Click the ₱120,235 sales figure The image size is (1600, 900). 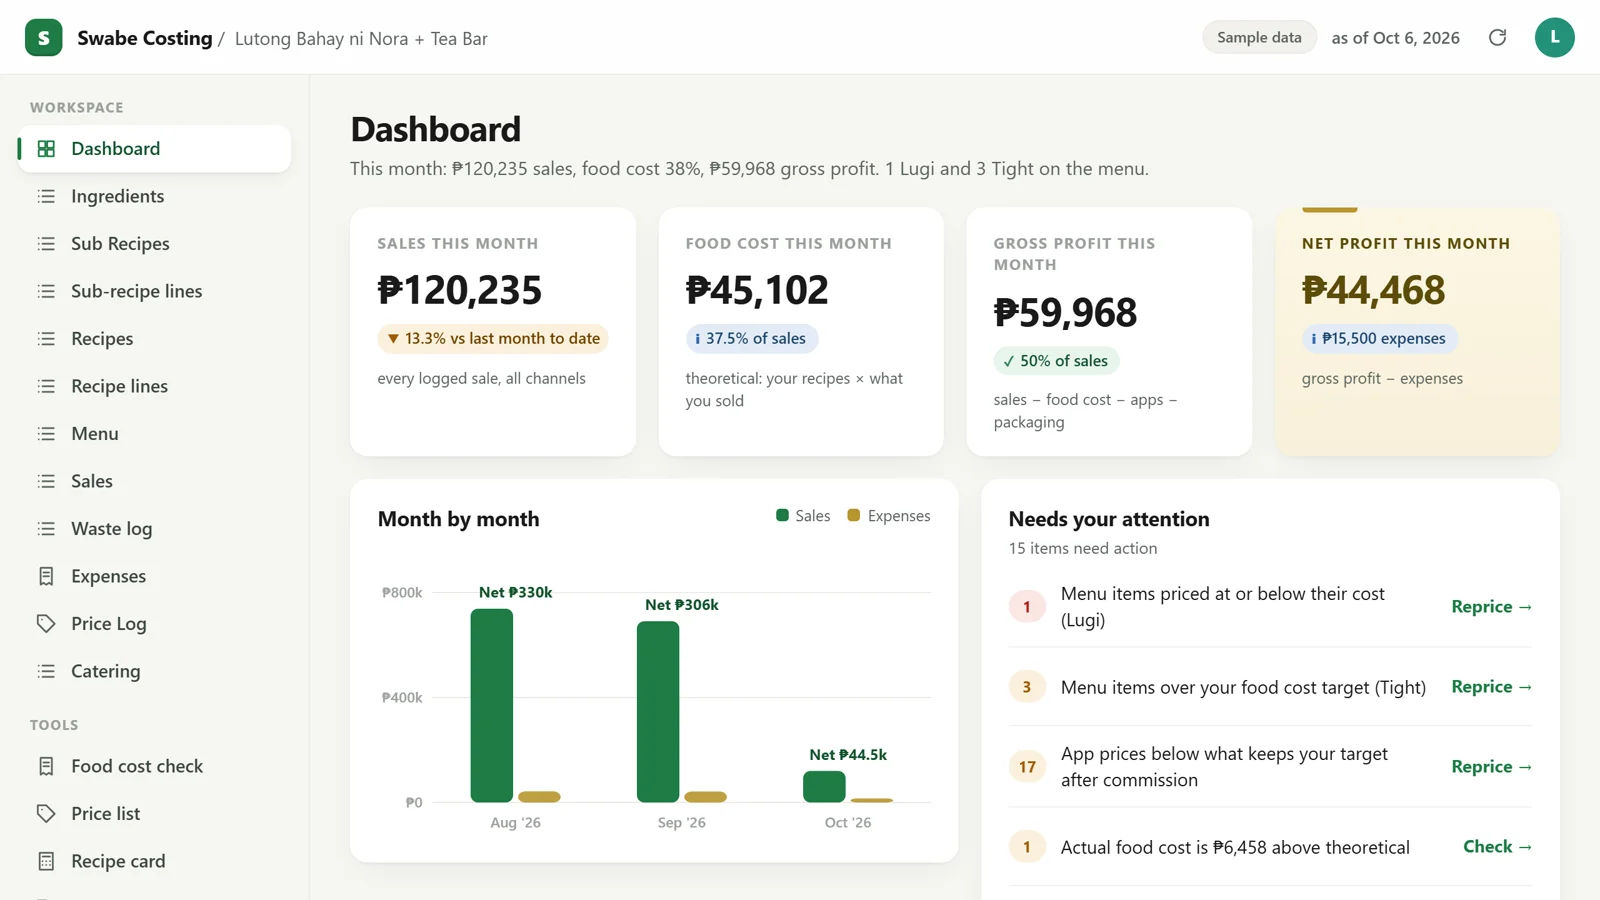pos(460,290)
